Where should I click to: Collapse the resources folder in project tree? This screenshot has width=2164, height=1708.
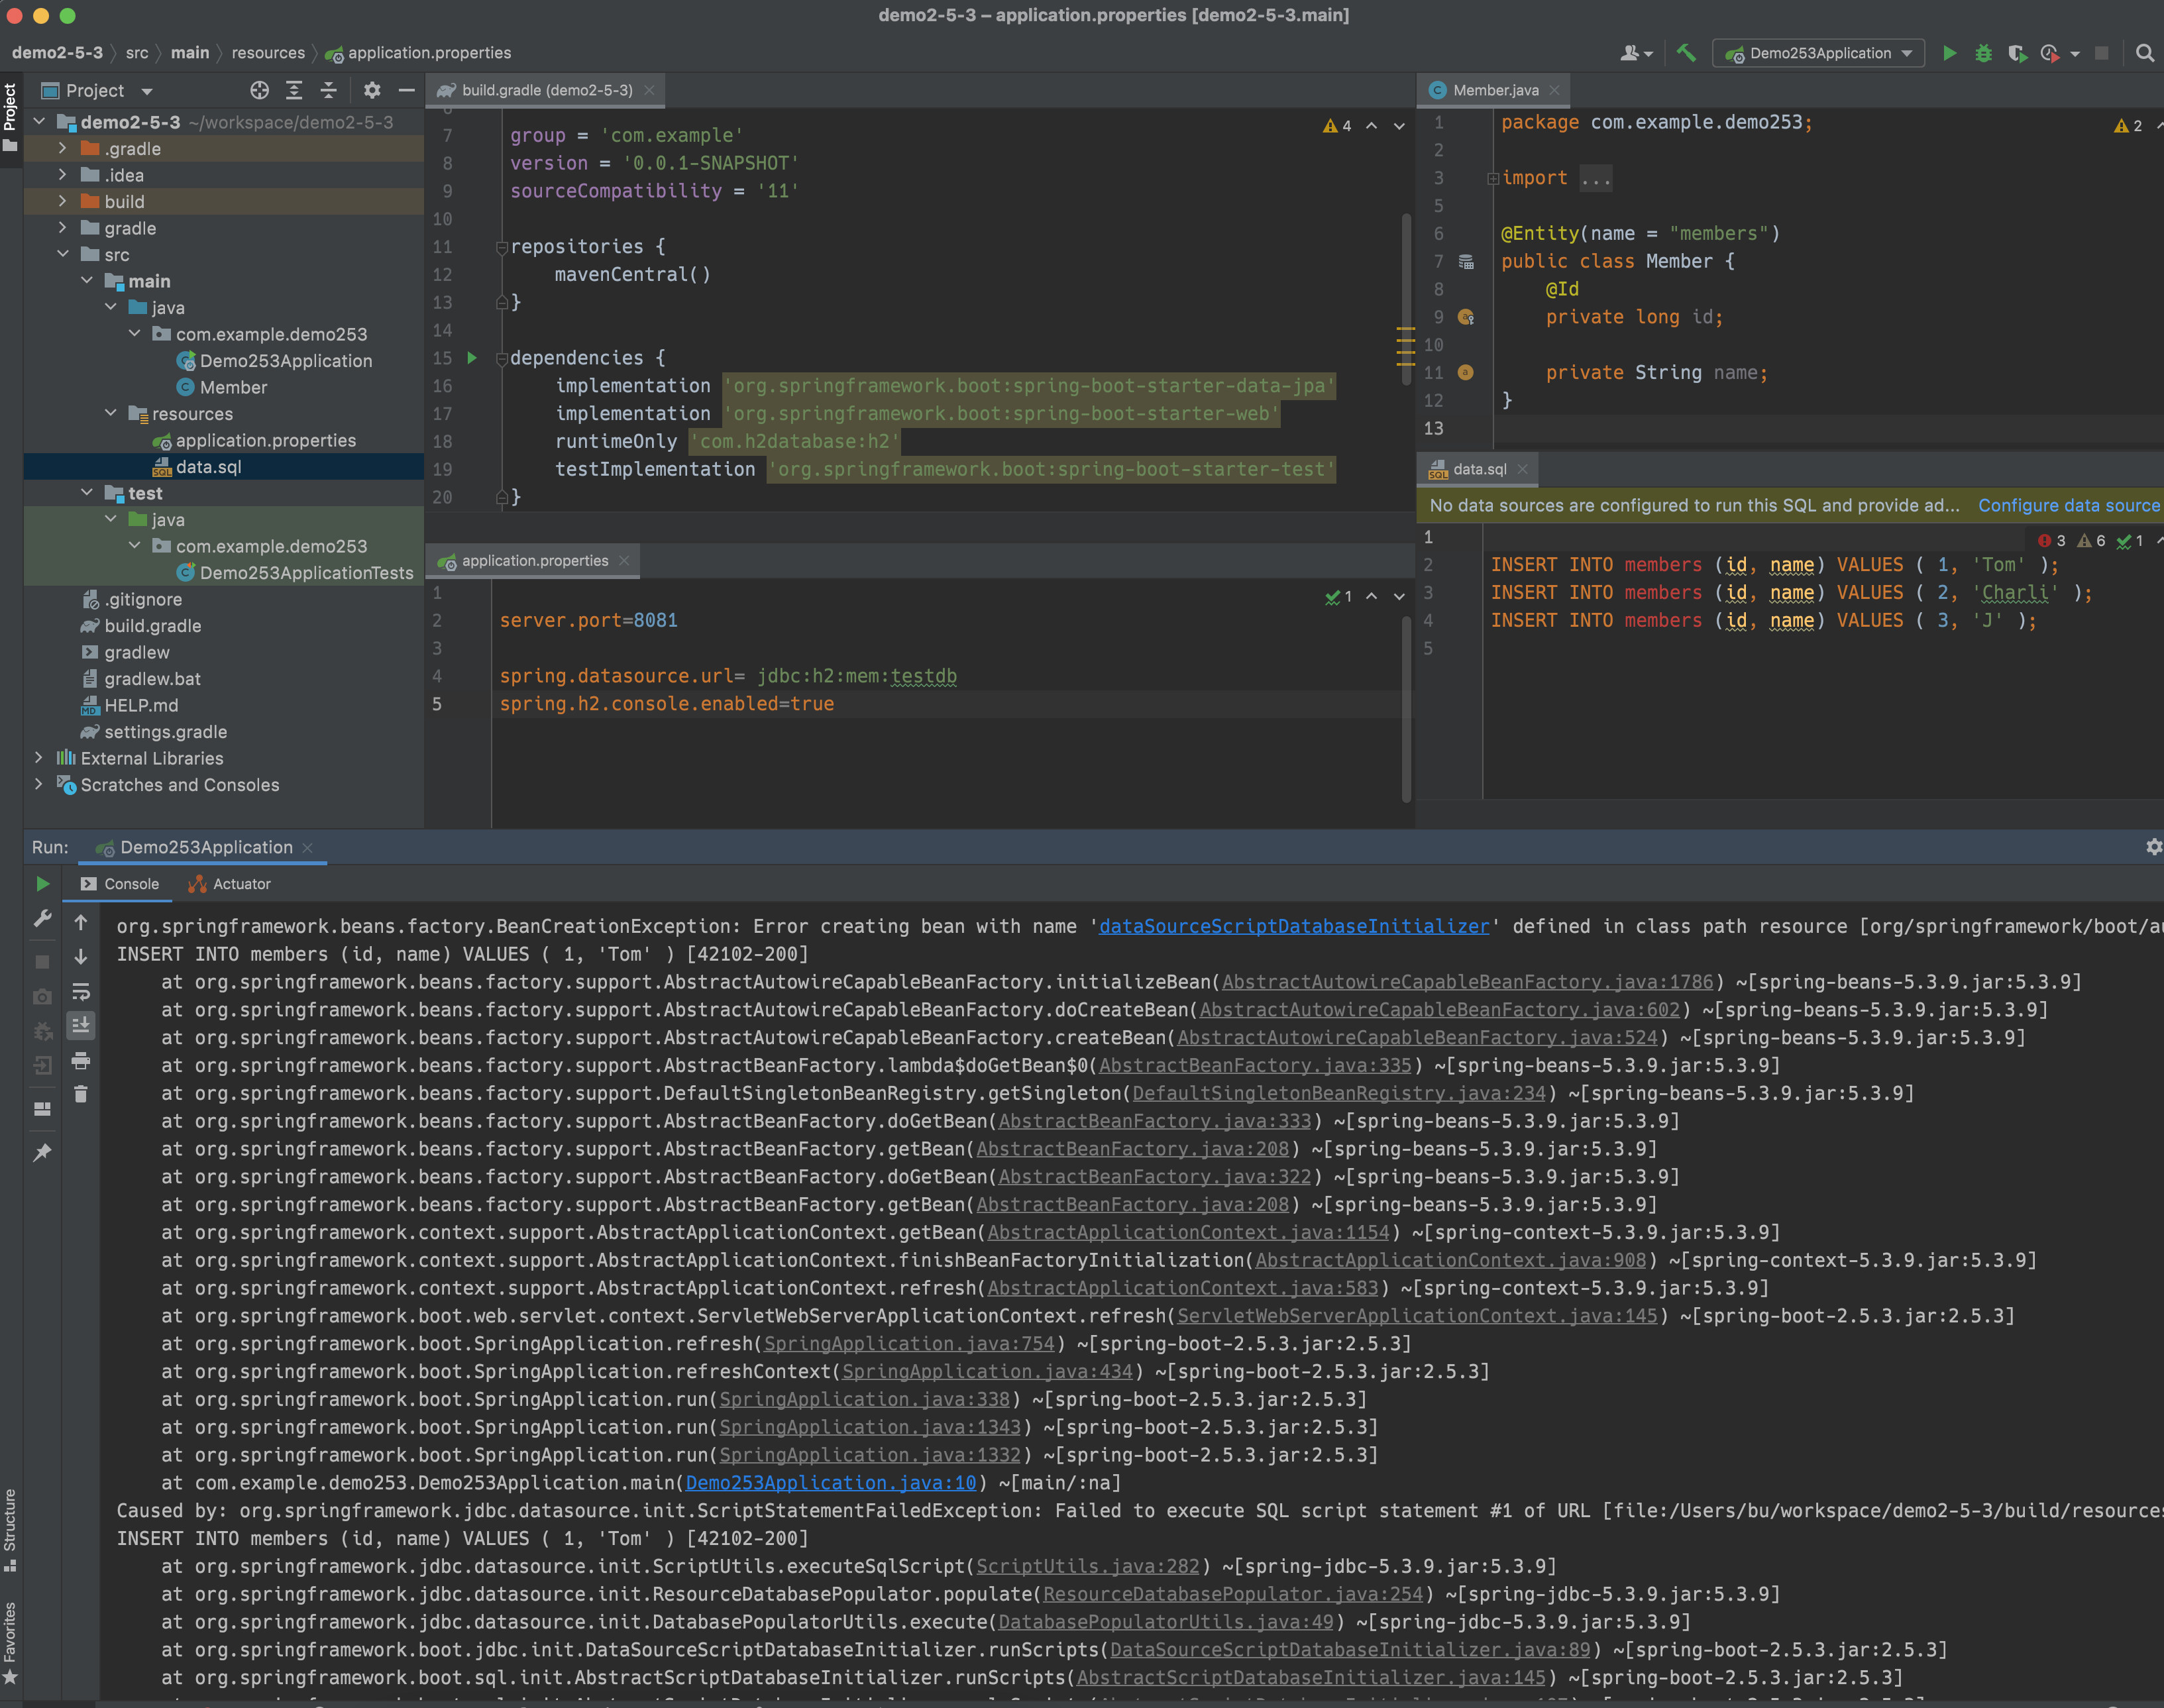pos(111,413)
